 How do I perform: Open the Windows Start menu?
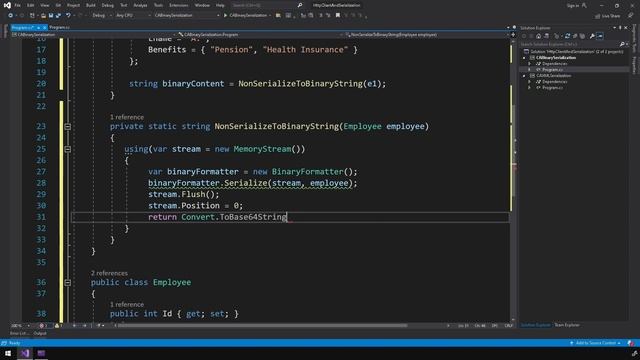(8, 353)
